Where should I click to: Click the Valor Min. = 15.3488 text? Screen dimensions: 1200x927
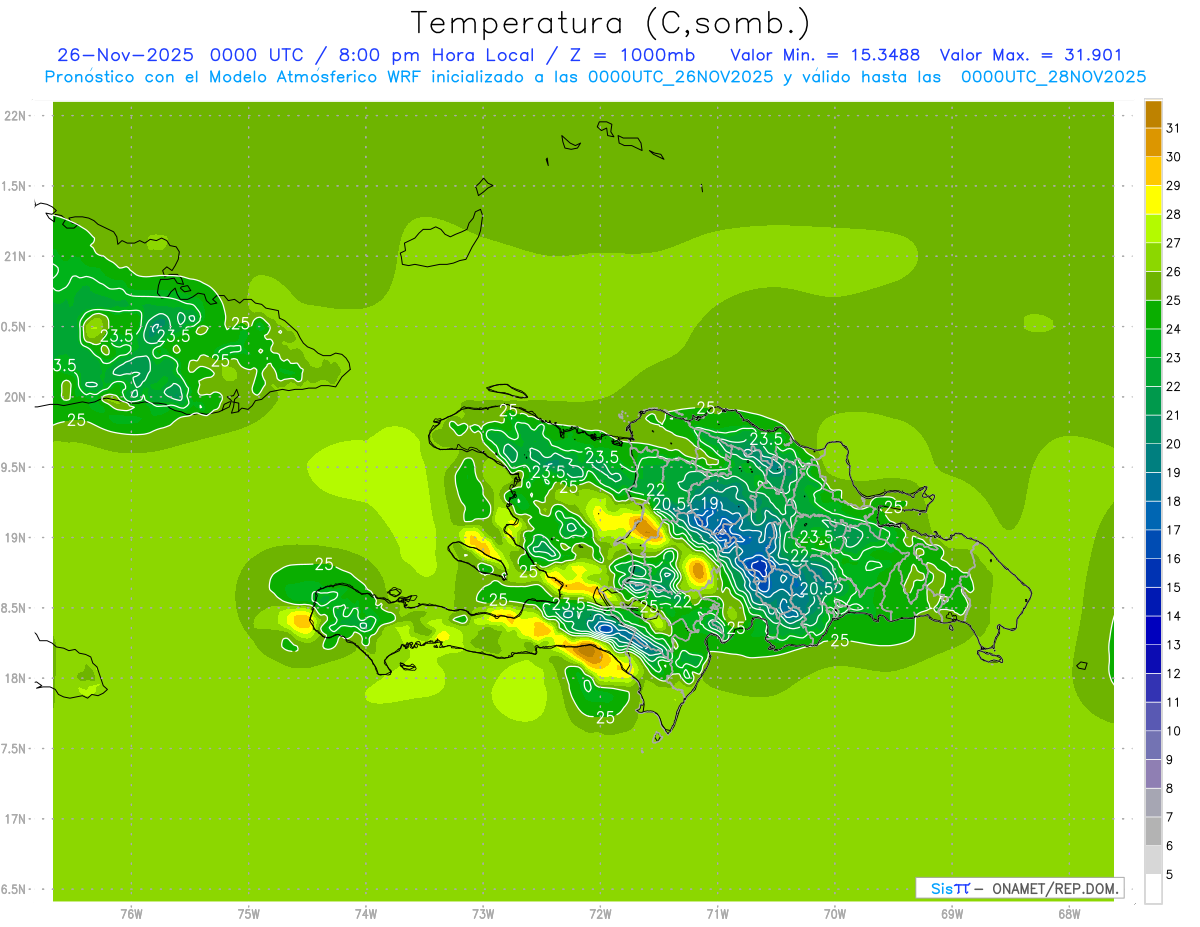[x=825, y=55]
